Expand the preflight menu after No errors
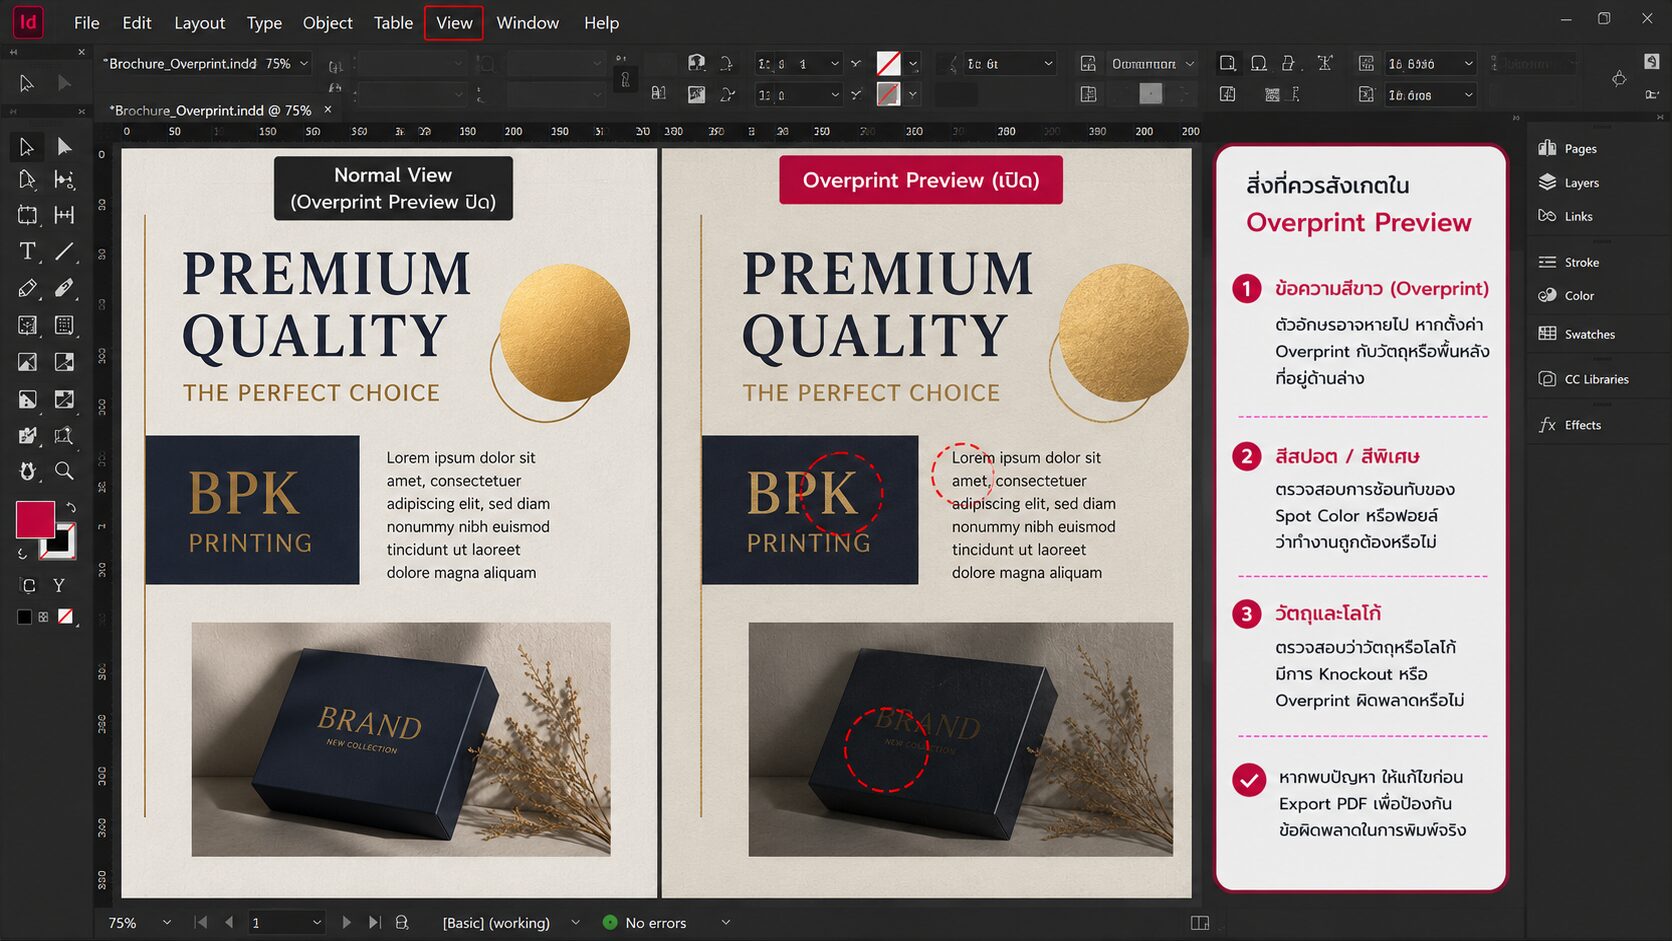 tap(726, 922)
